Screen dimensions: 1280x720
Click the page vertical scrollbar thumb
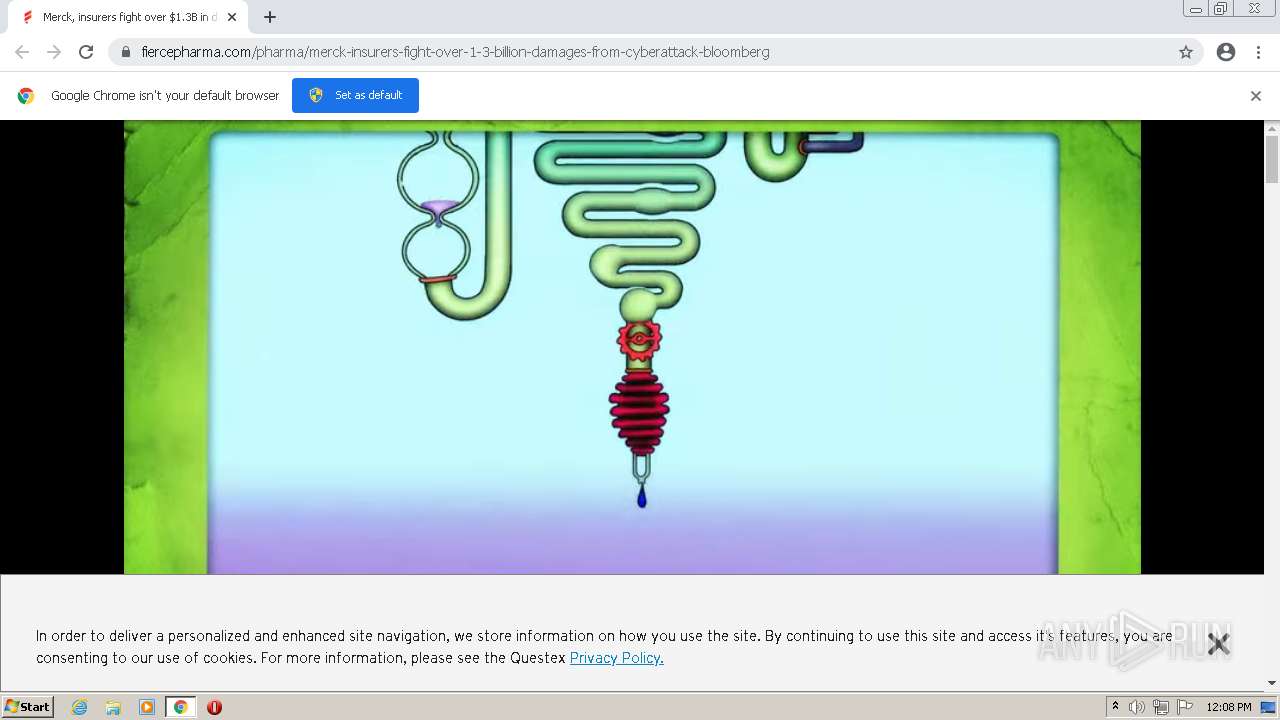click(1272, 159)
